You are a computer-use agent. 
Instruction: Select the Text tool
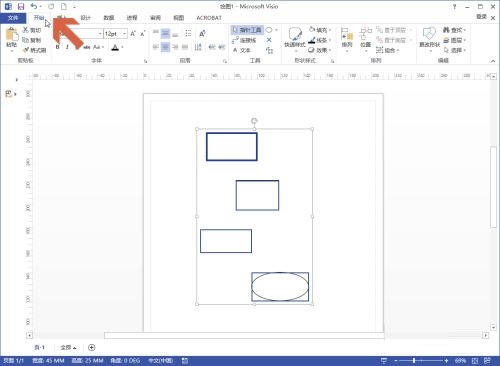click(x=242, y=50)
